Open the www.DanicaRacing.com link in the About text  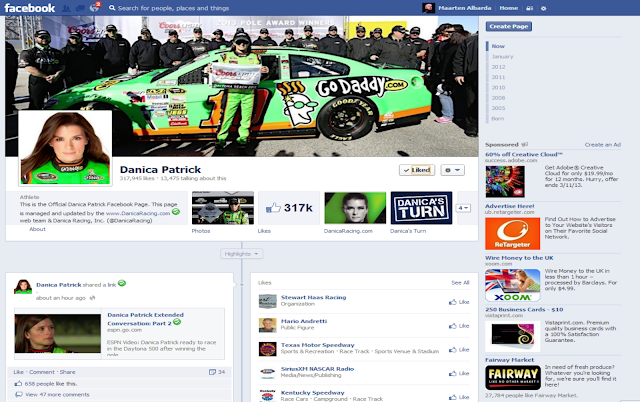(138, 213)
